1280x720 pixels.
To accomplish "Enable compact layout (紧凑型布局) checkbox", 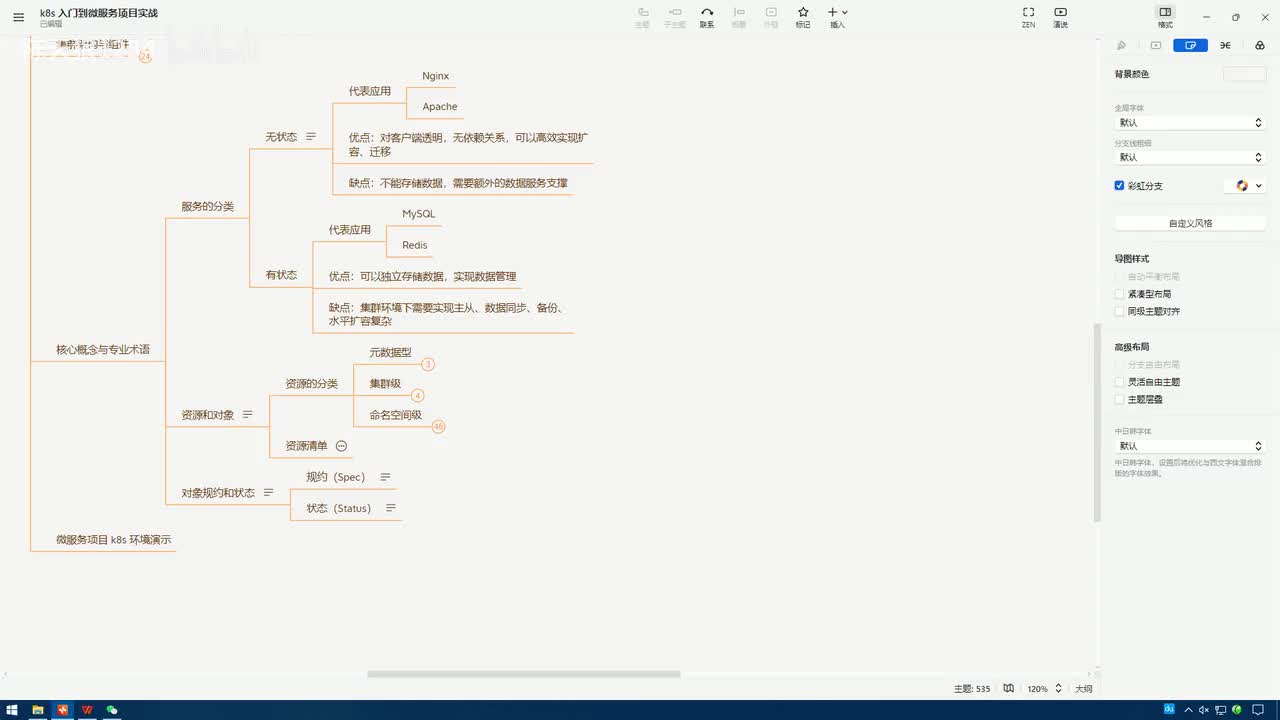I will (1120, 294).
